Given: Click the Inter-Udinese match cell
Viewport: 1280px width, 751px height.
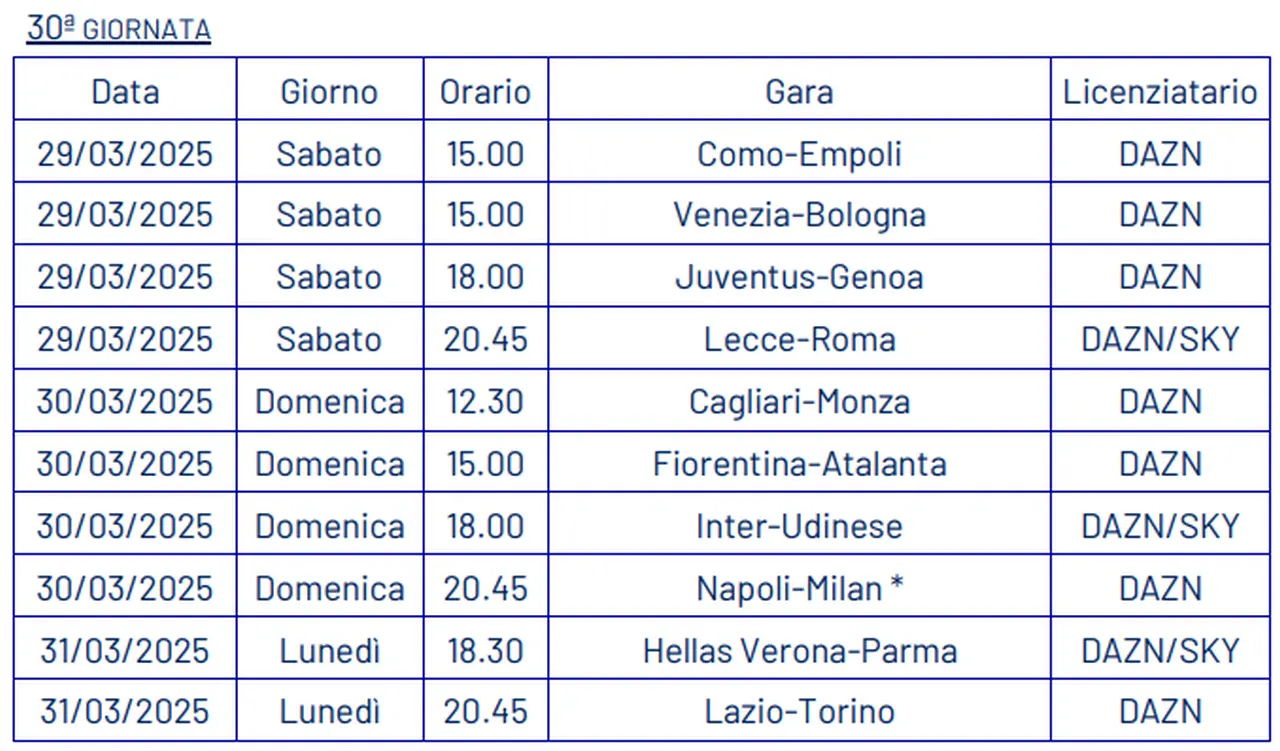Looking at the screenshot, I should (799, 526).
